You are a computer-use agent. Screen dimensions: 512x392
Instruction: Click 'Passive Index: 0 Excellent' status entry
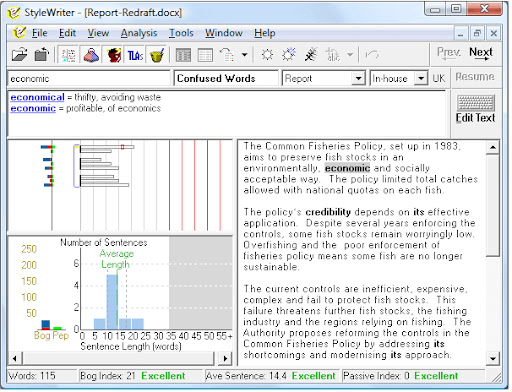401,376
